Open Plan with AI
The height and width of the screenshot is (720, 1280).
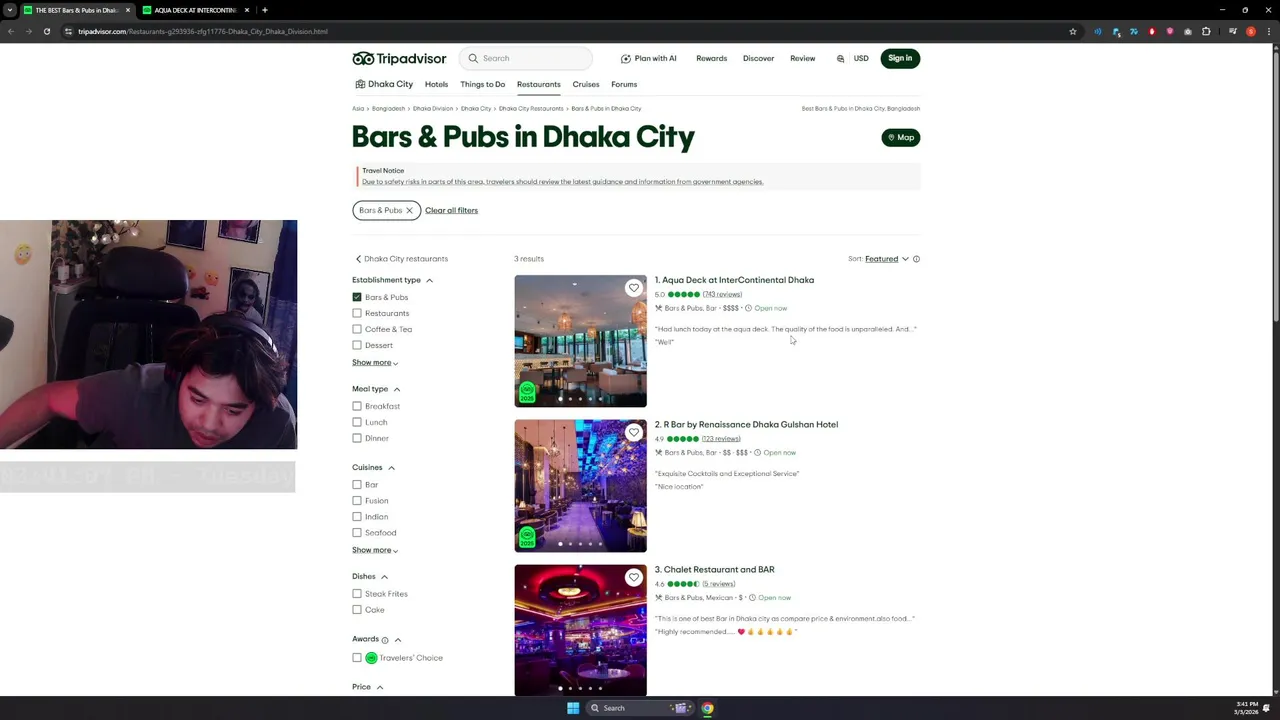coord(649,58)
